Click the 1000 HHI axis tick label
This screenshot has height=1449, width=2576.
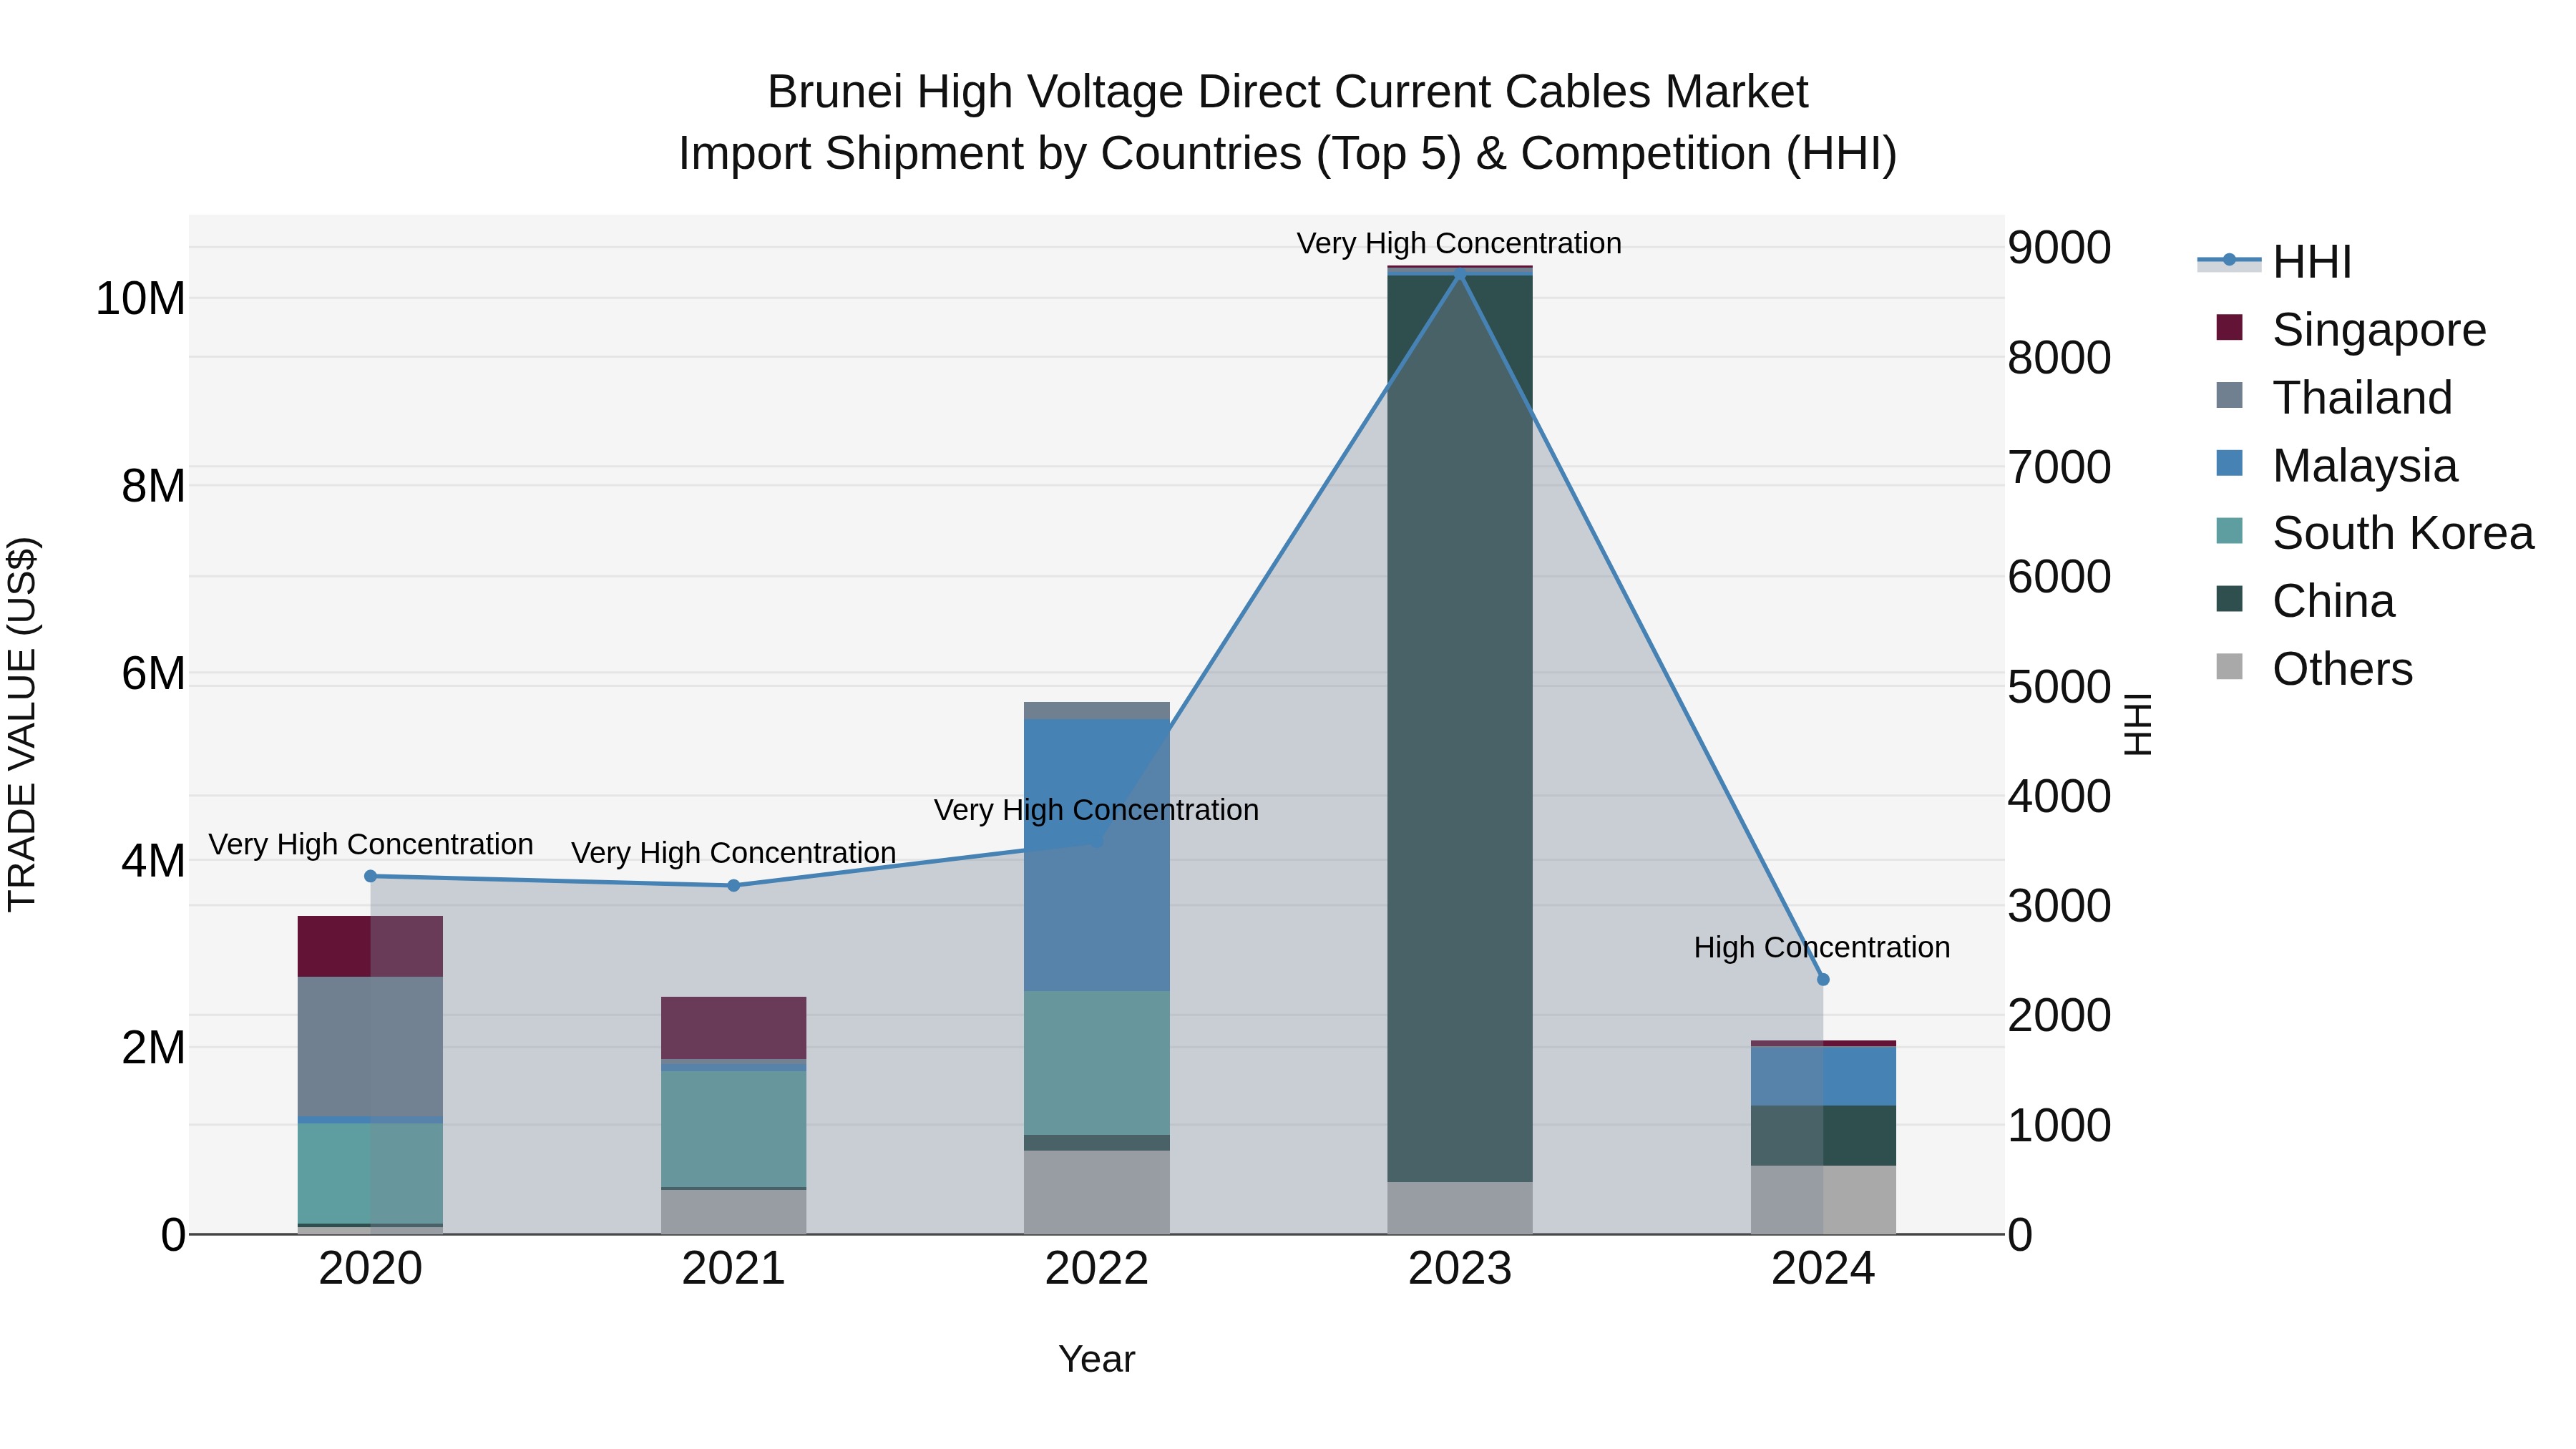[x=2060, y=1125]
